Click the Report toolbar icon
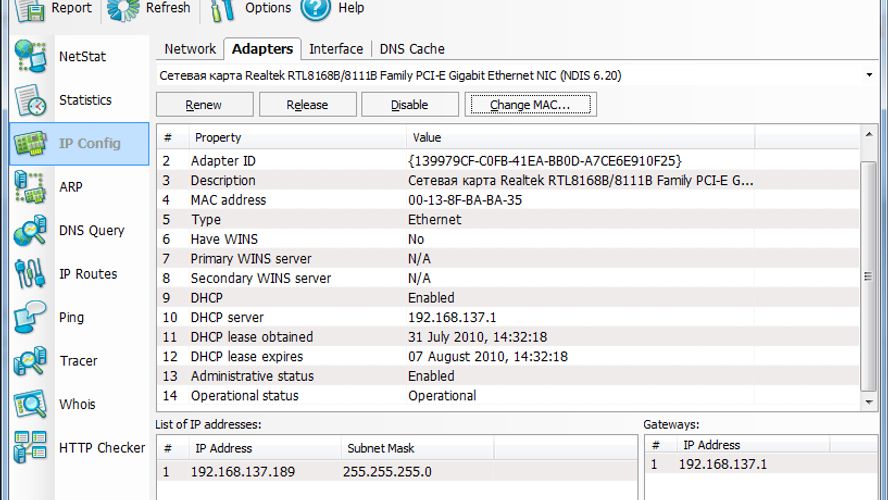Image resolution: width=888 pixels, height=500 pixels. point(29,10)
